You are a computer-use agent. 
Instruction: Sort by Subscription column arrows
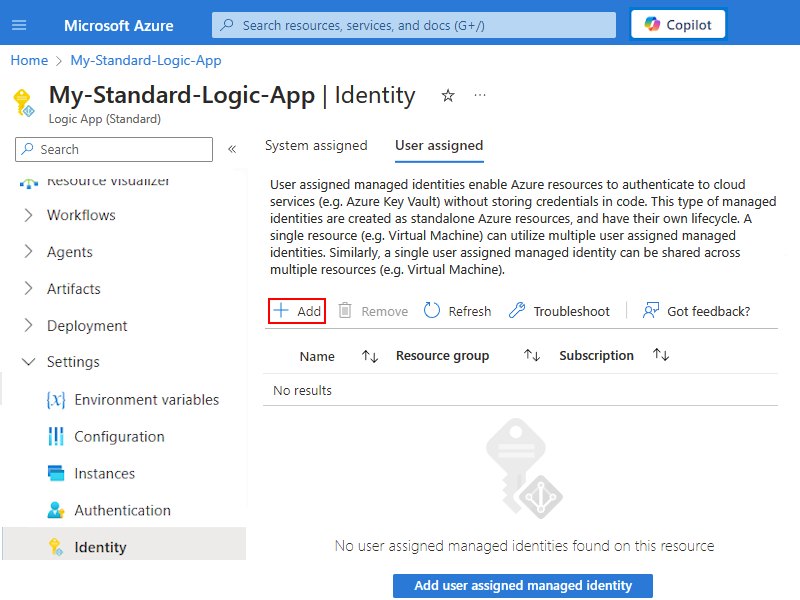click(x=661, y=354)
